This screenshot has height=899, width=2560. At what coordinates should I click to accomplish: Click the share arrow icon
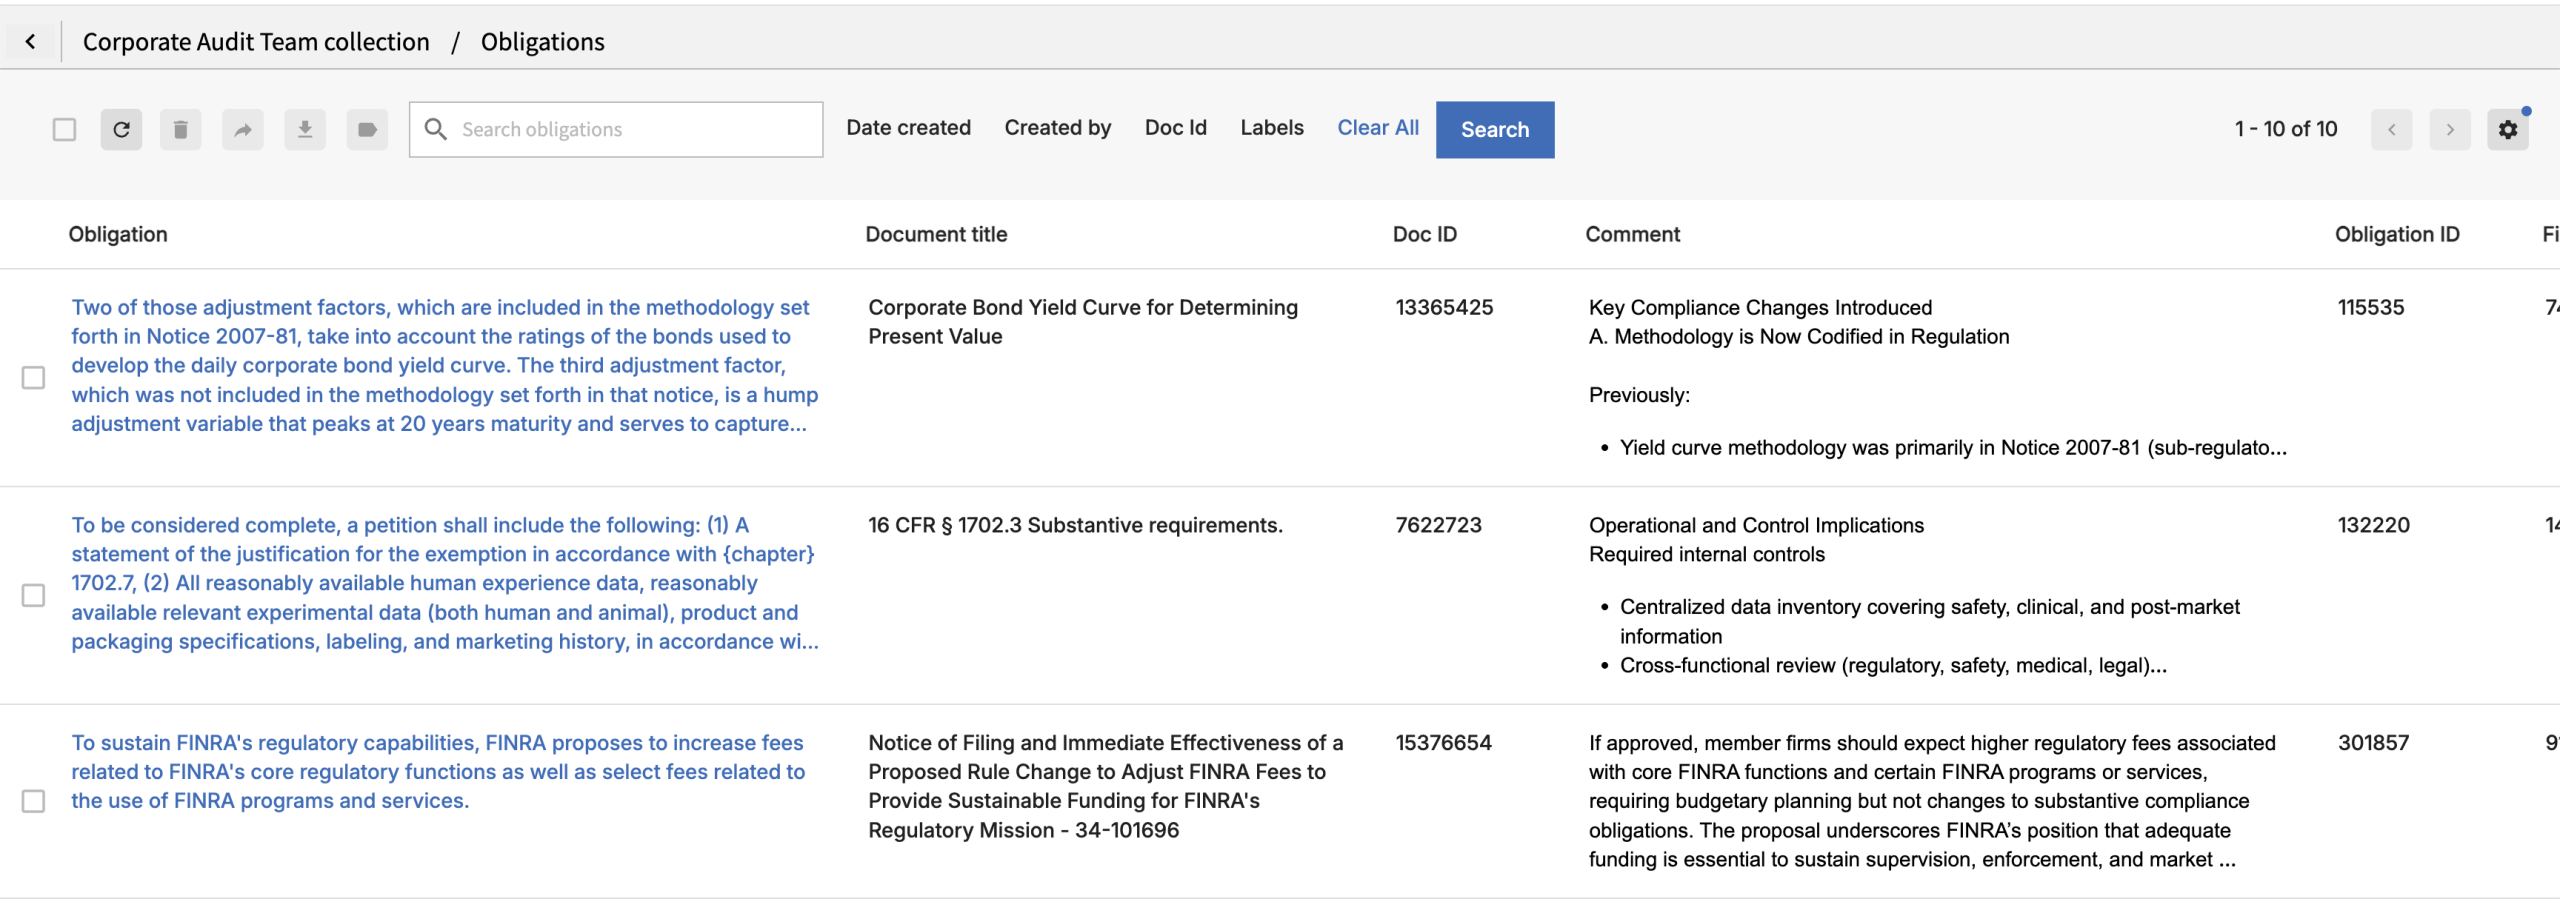coord(243,129)
